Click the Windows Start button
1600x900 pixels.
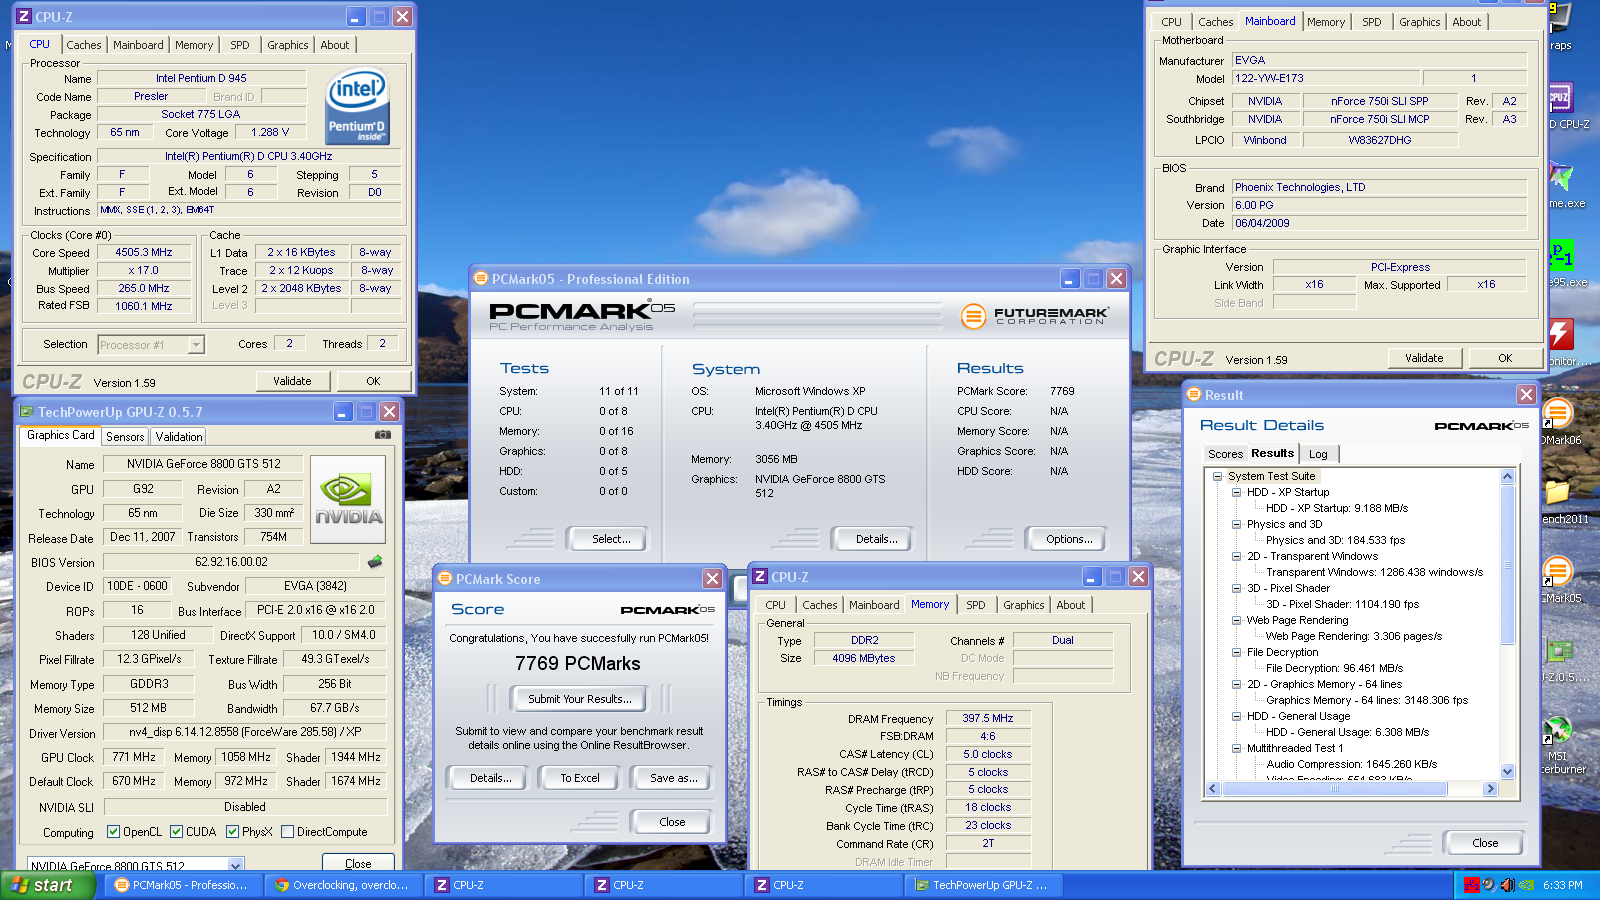pyautogui.click(x=48, y=885)
